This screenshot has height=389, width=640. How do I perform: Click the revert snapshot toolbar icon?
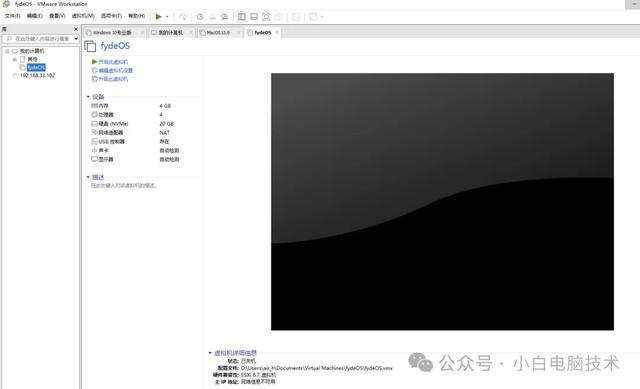click(x=212, y=17)
